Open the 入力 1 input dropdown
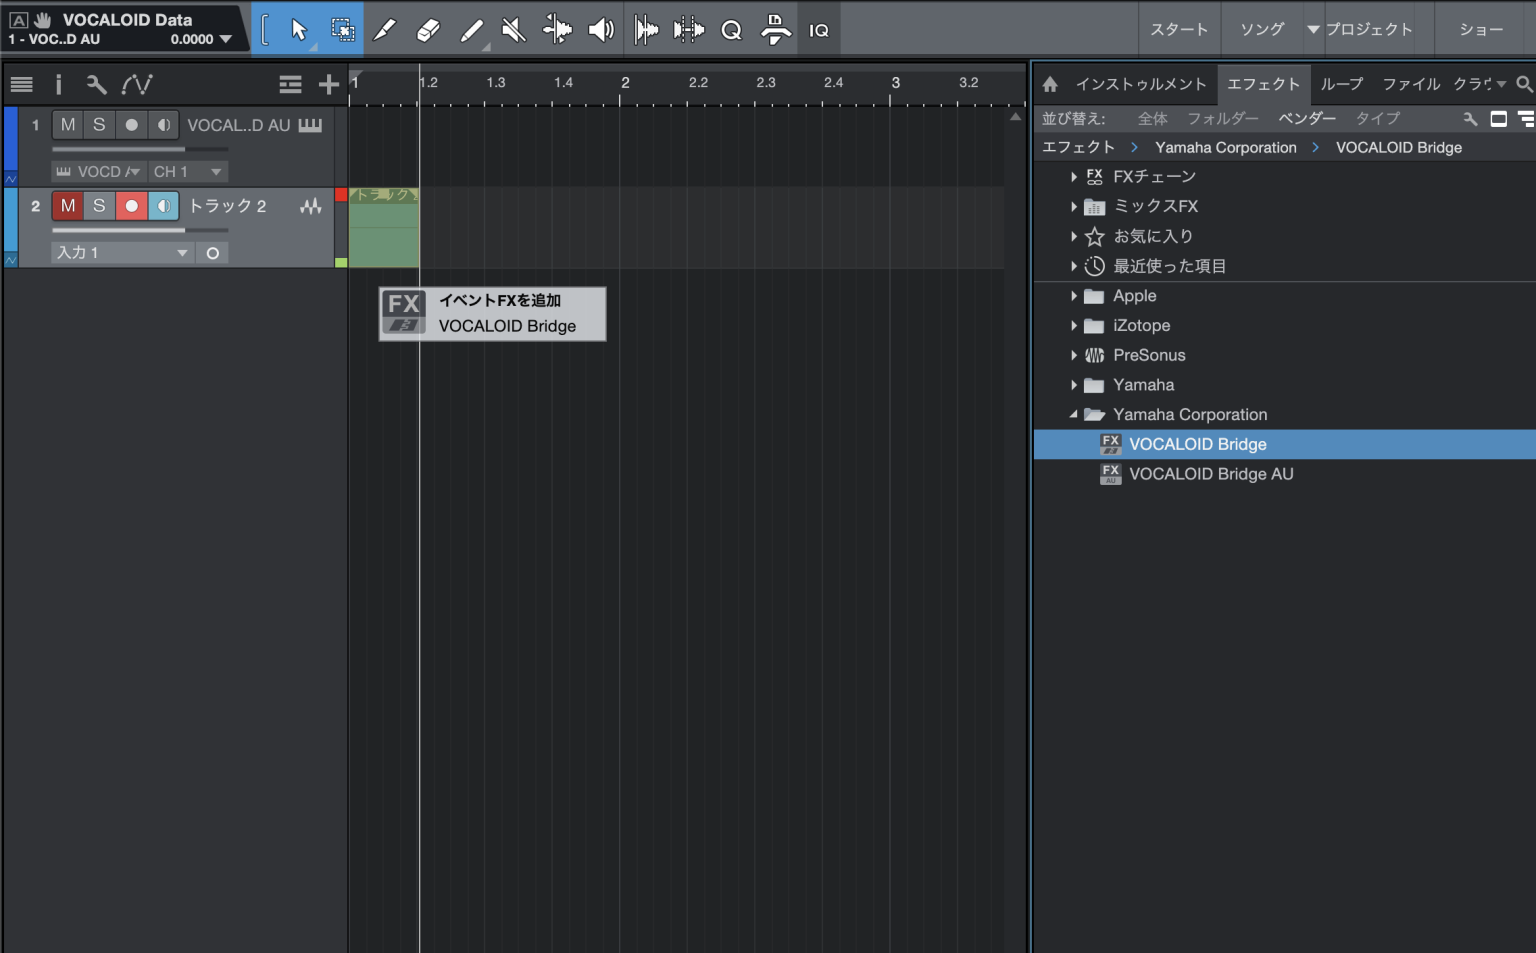 click(x=120, y=252)
